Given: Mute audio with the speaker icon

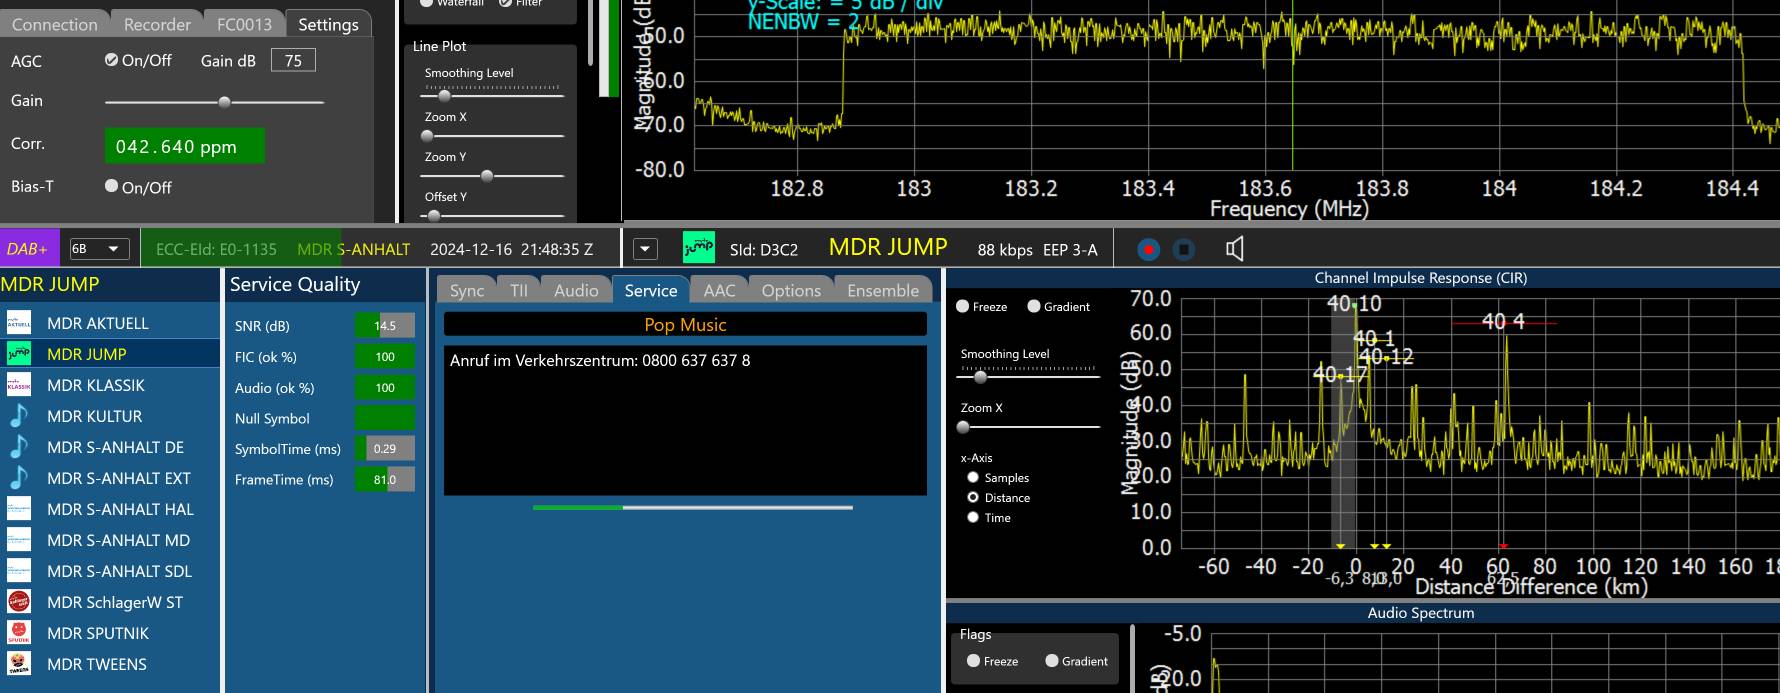Looking at the screenshot, I should 1235,249.
